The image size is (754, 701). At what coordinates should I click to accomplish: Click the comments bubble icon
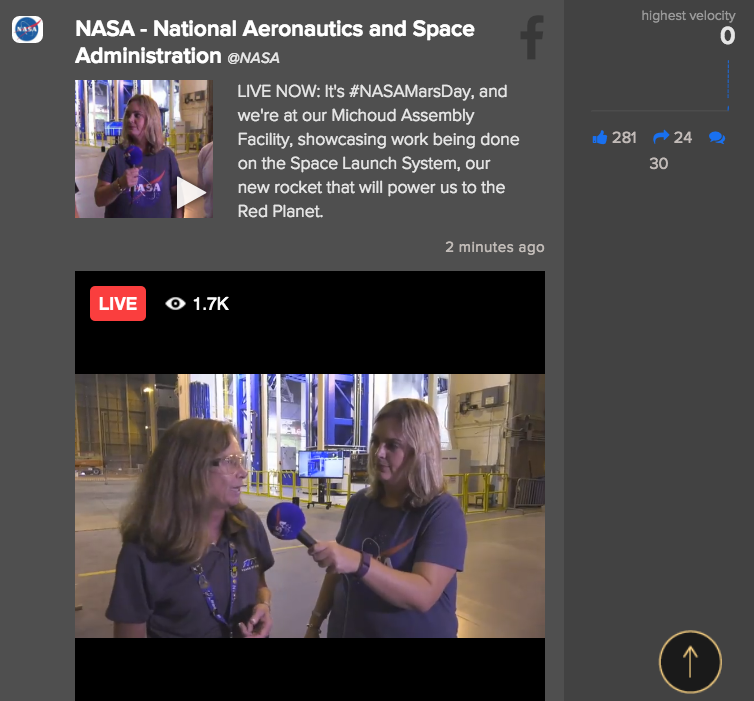(717, 138)
